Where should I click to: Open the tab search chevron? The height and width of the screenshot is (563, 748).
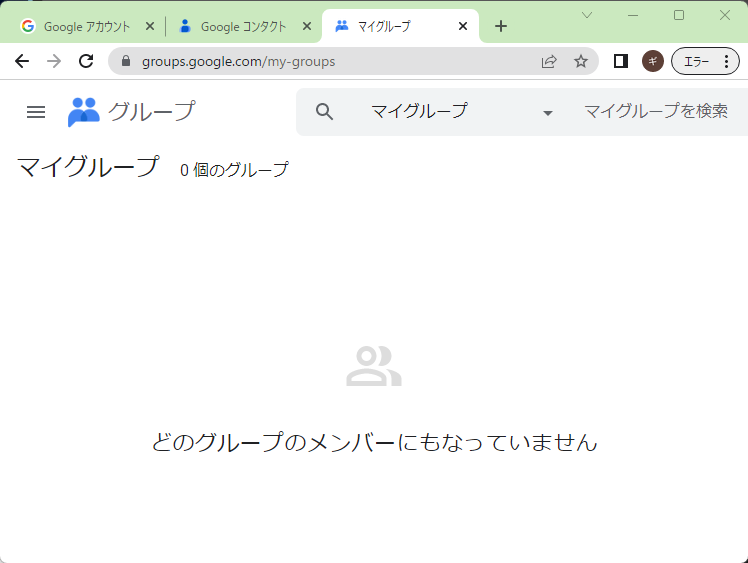coord(587,15)
